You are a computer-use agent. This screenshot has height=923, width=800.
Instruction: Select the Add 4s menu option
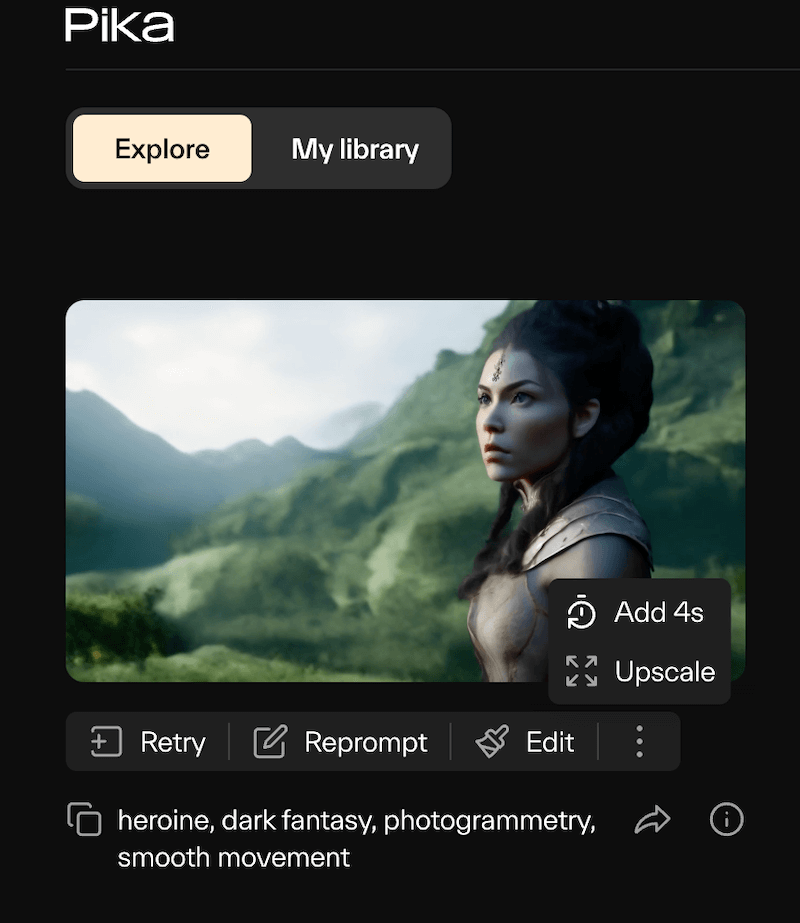tap(657, 612)
